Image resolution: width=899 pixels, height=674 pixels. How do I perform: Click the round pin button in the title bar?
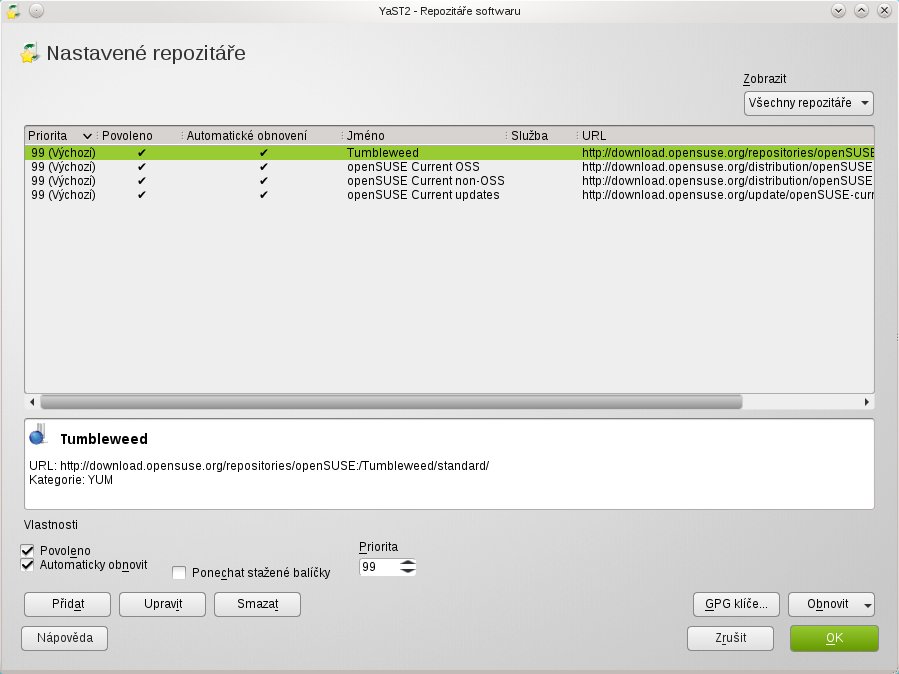(x=36, y=10)
